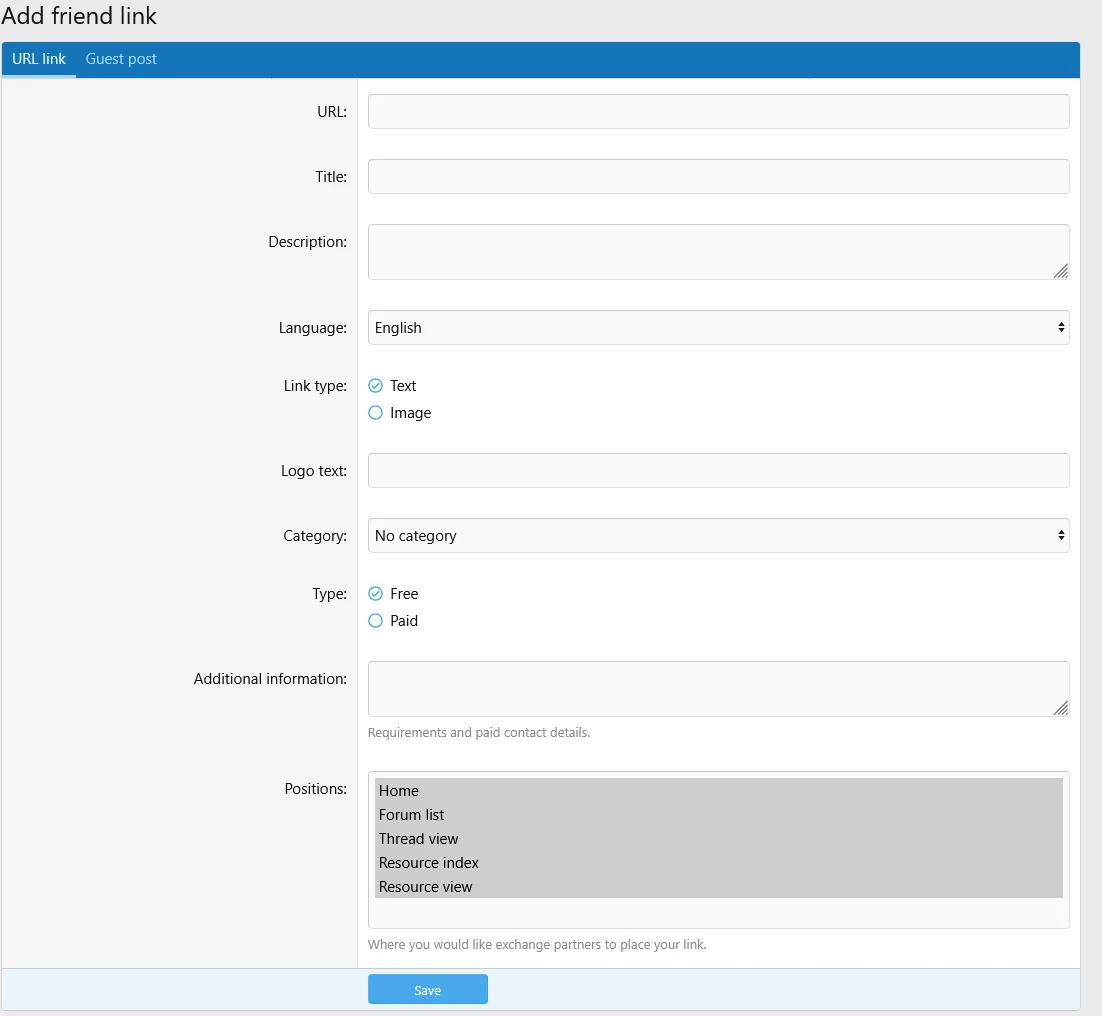The image size is (1102, 1016).
Task: Select the Free type radio button
Action: coord(376,594)
